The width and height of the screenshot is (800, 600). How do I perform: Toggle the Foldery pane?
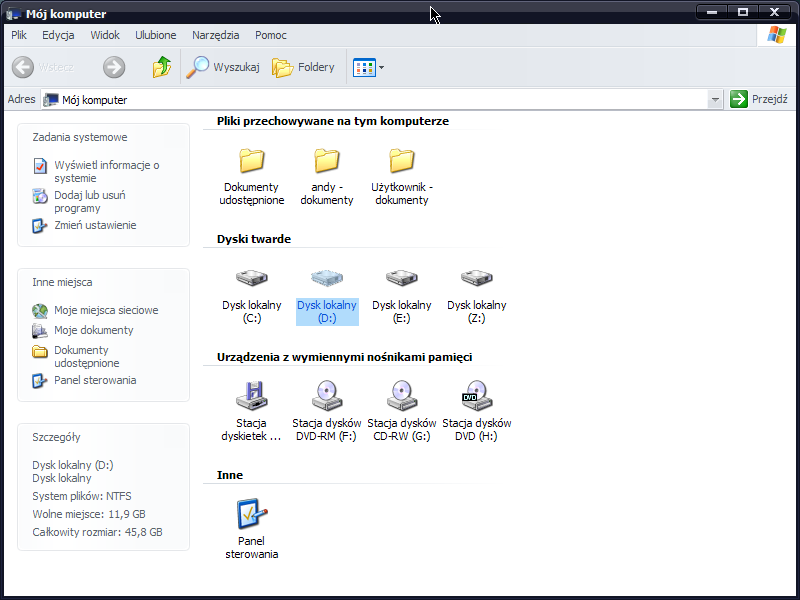point(304,67)
